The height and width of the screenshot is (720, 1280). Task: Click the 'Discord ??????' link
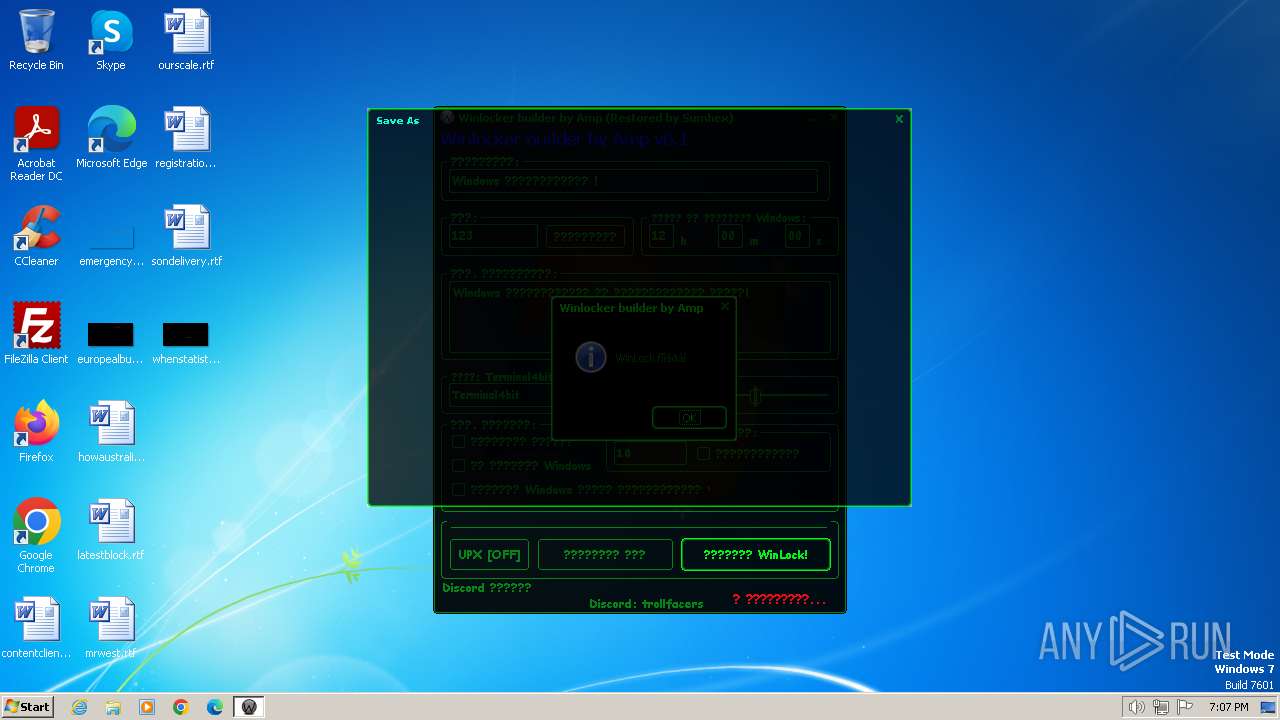(487, 588)
